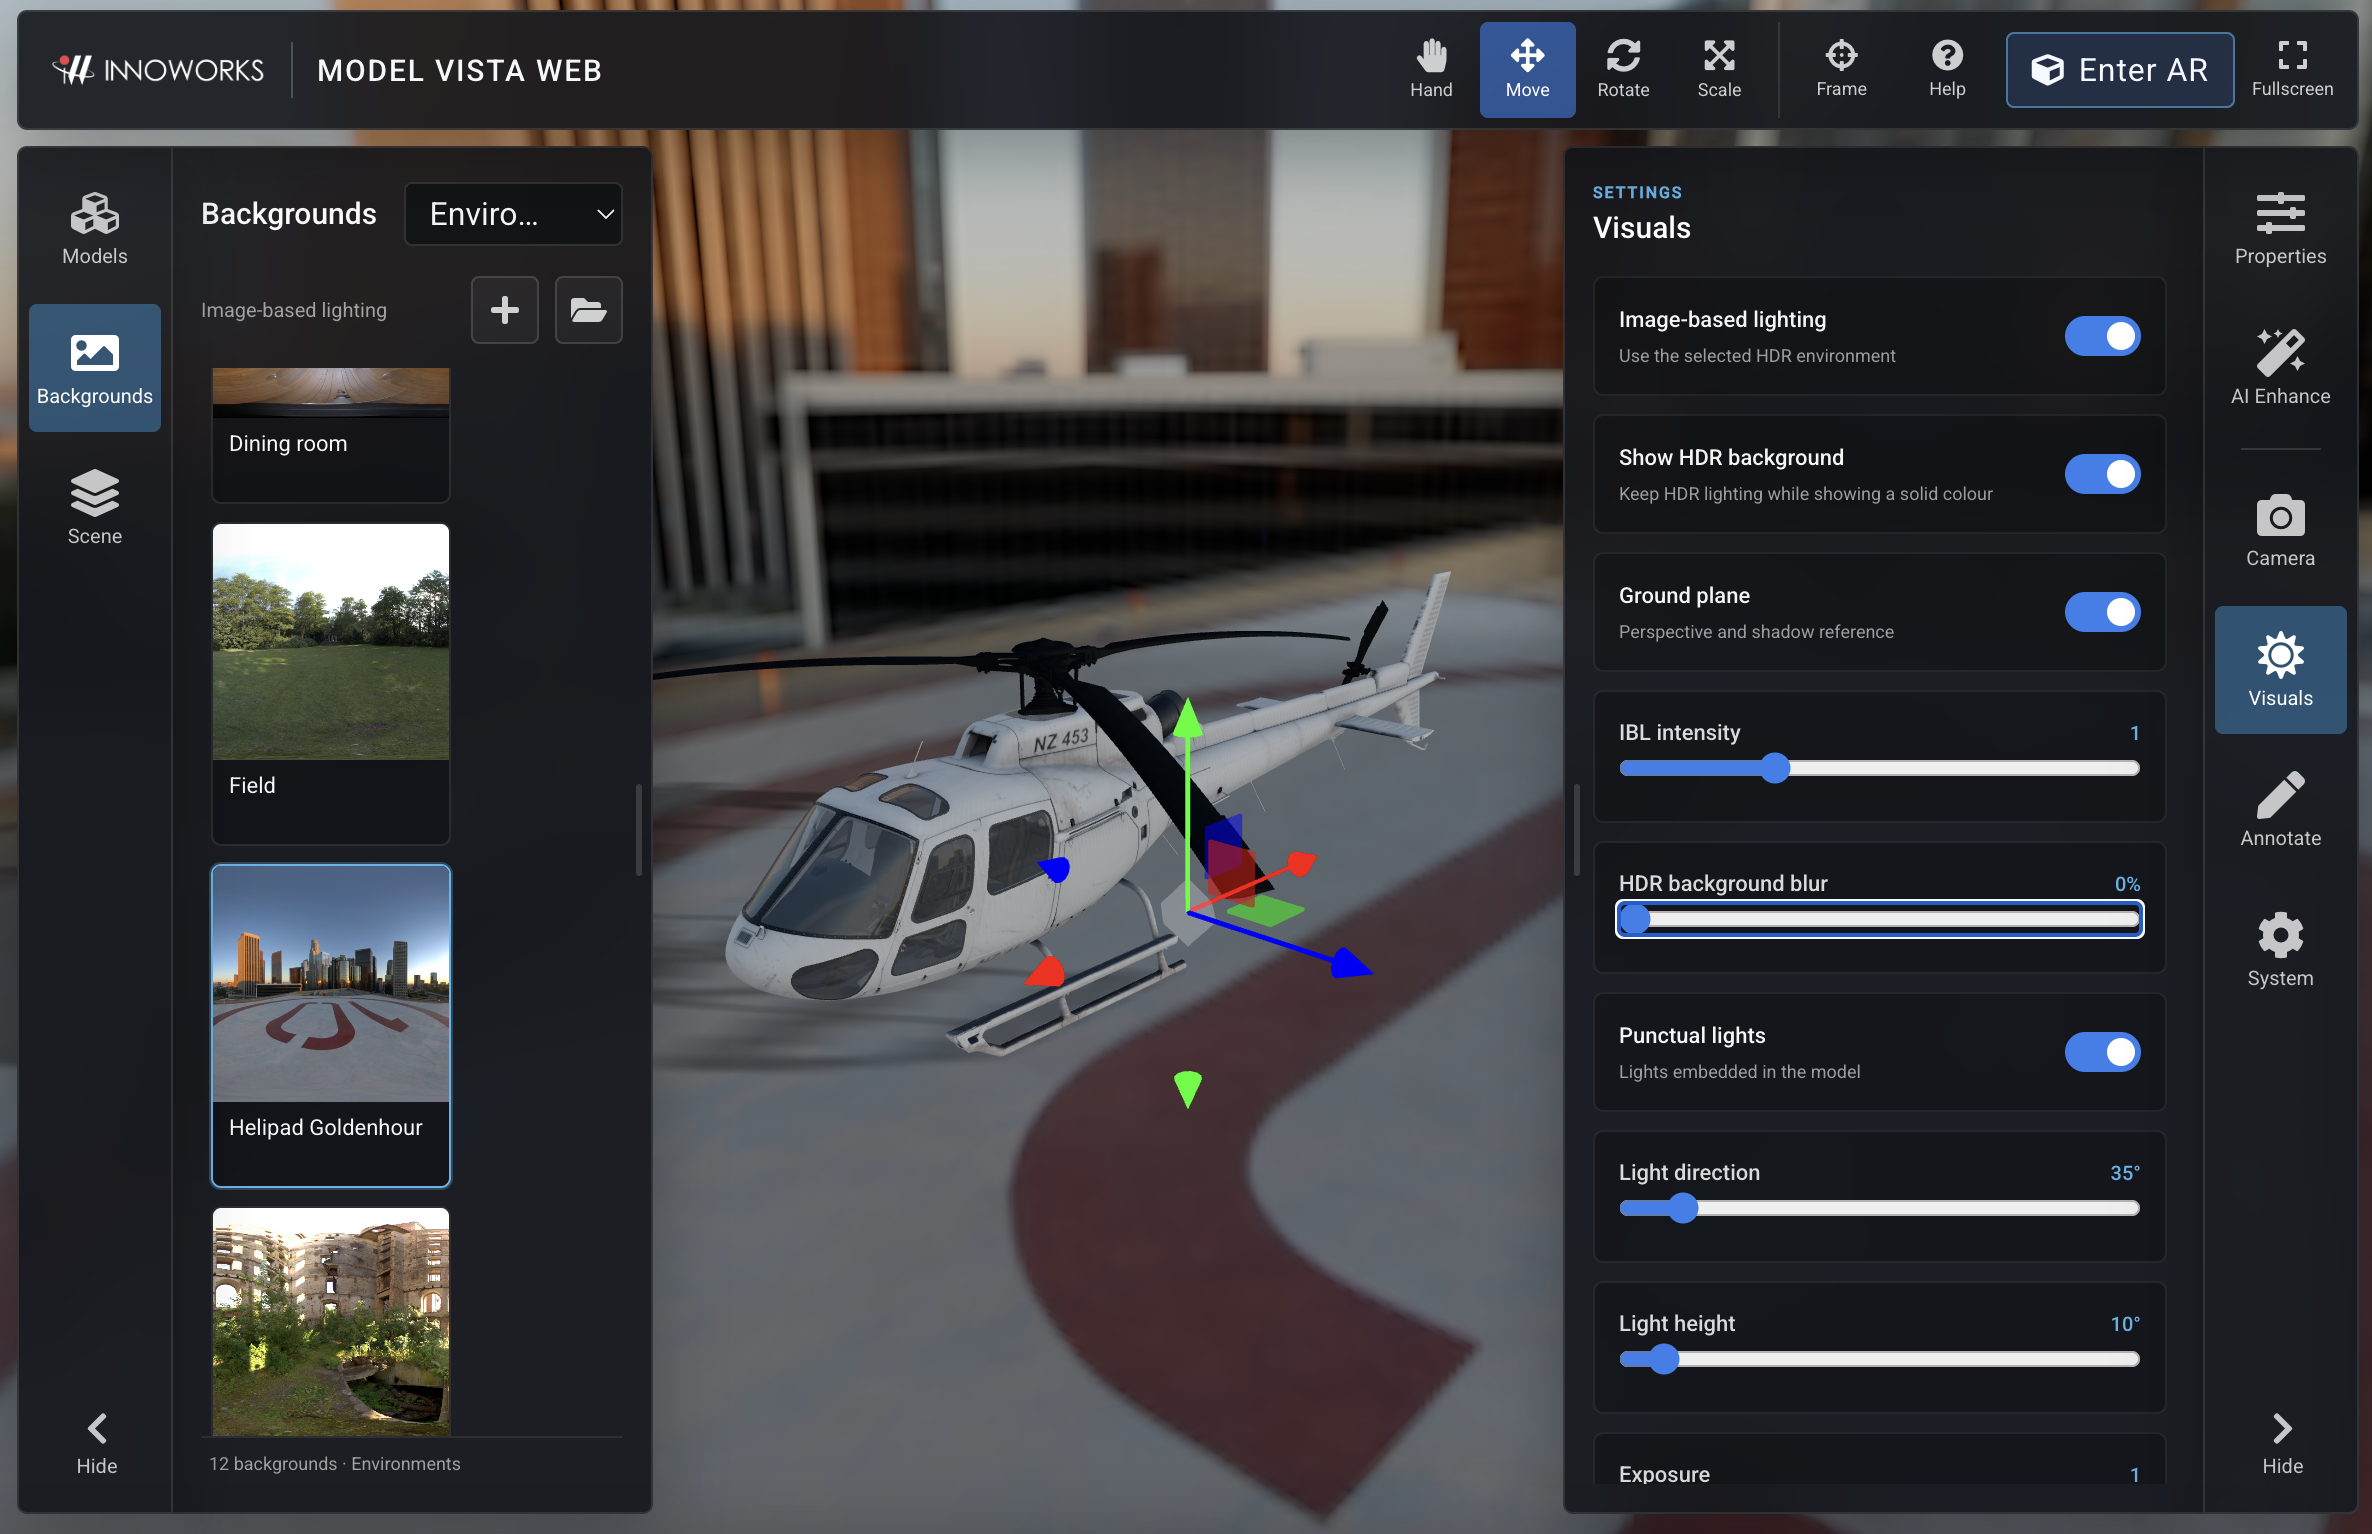
Task: Toggle Image-based lighting switch
Action: tap(2102, 336)
